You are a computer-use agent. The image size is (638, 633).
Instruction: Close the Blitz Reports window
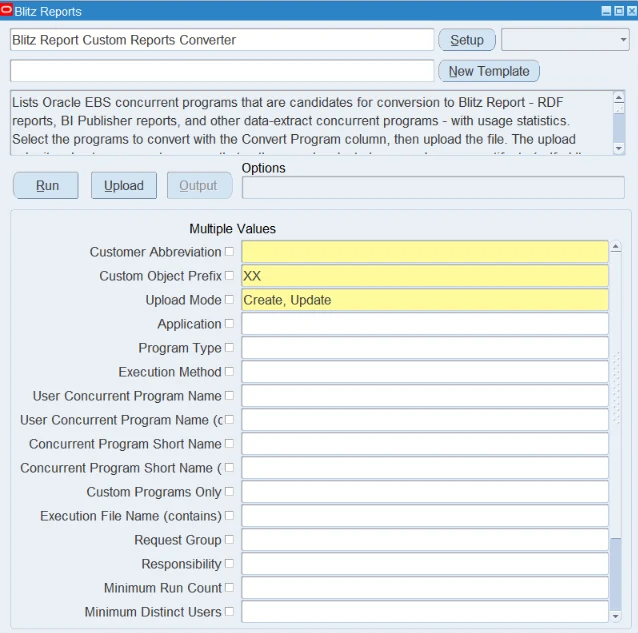632,11
